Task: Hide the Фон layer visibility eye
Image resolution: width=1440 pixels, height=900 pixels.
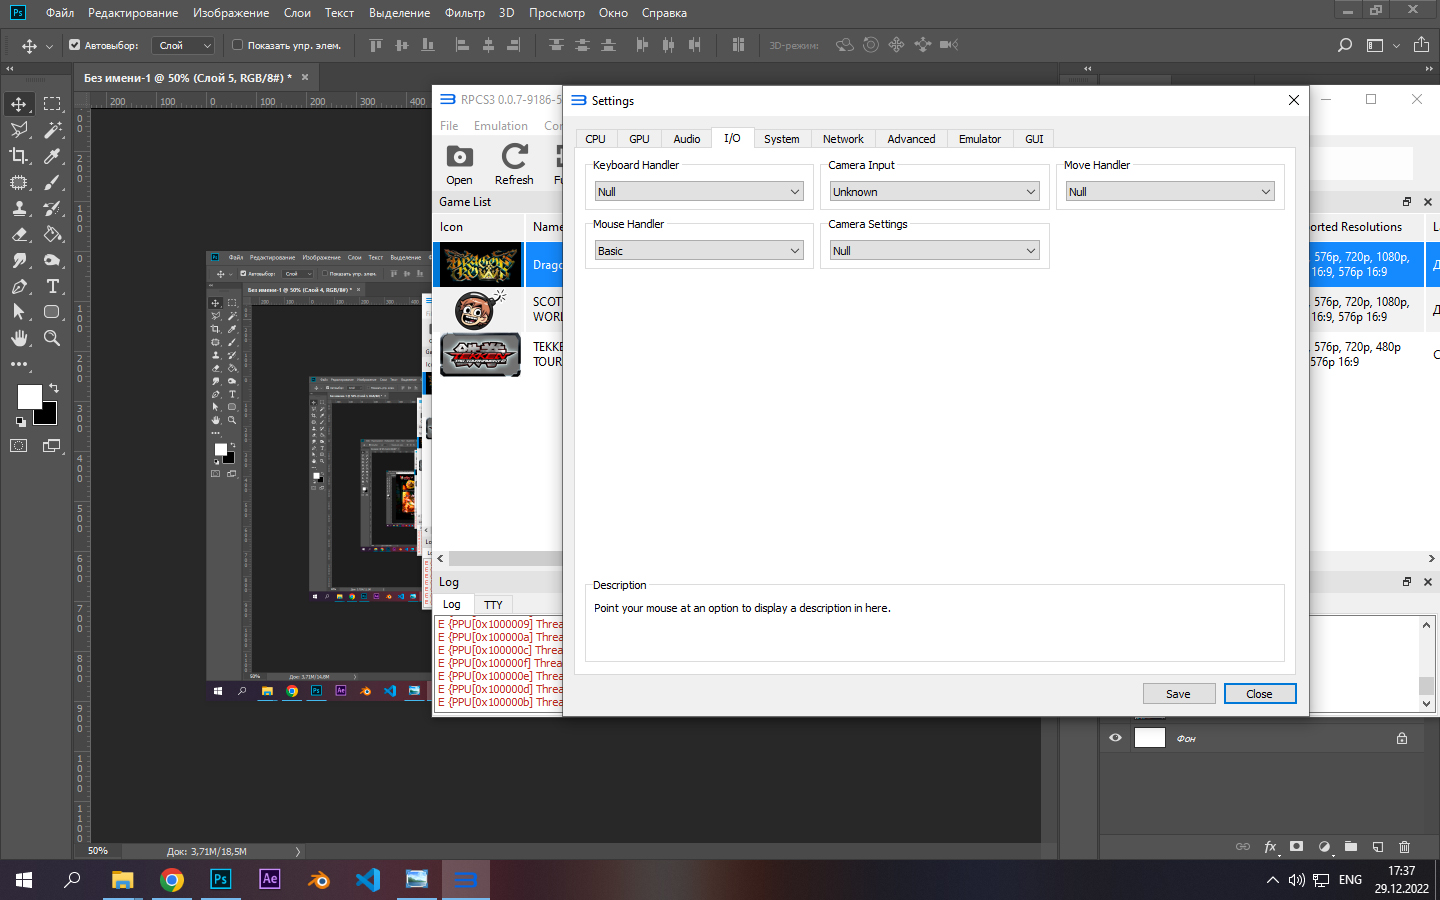Action: (1115, 738)
